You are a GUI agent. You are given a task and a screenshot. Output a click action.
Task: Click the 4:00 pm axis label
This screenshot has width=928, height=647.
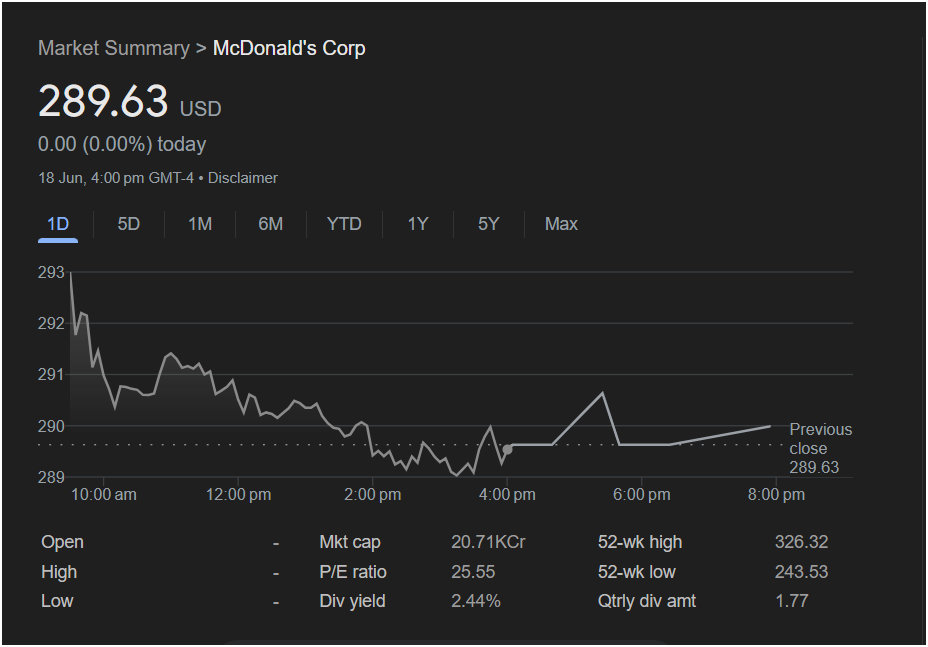[x=507, y=495]
